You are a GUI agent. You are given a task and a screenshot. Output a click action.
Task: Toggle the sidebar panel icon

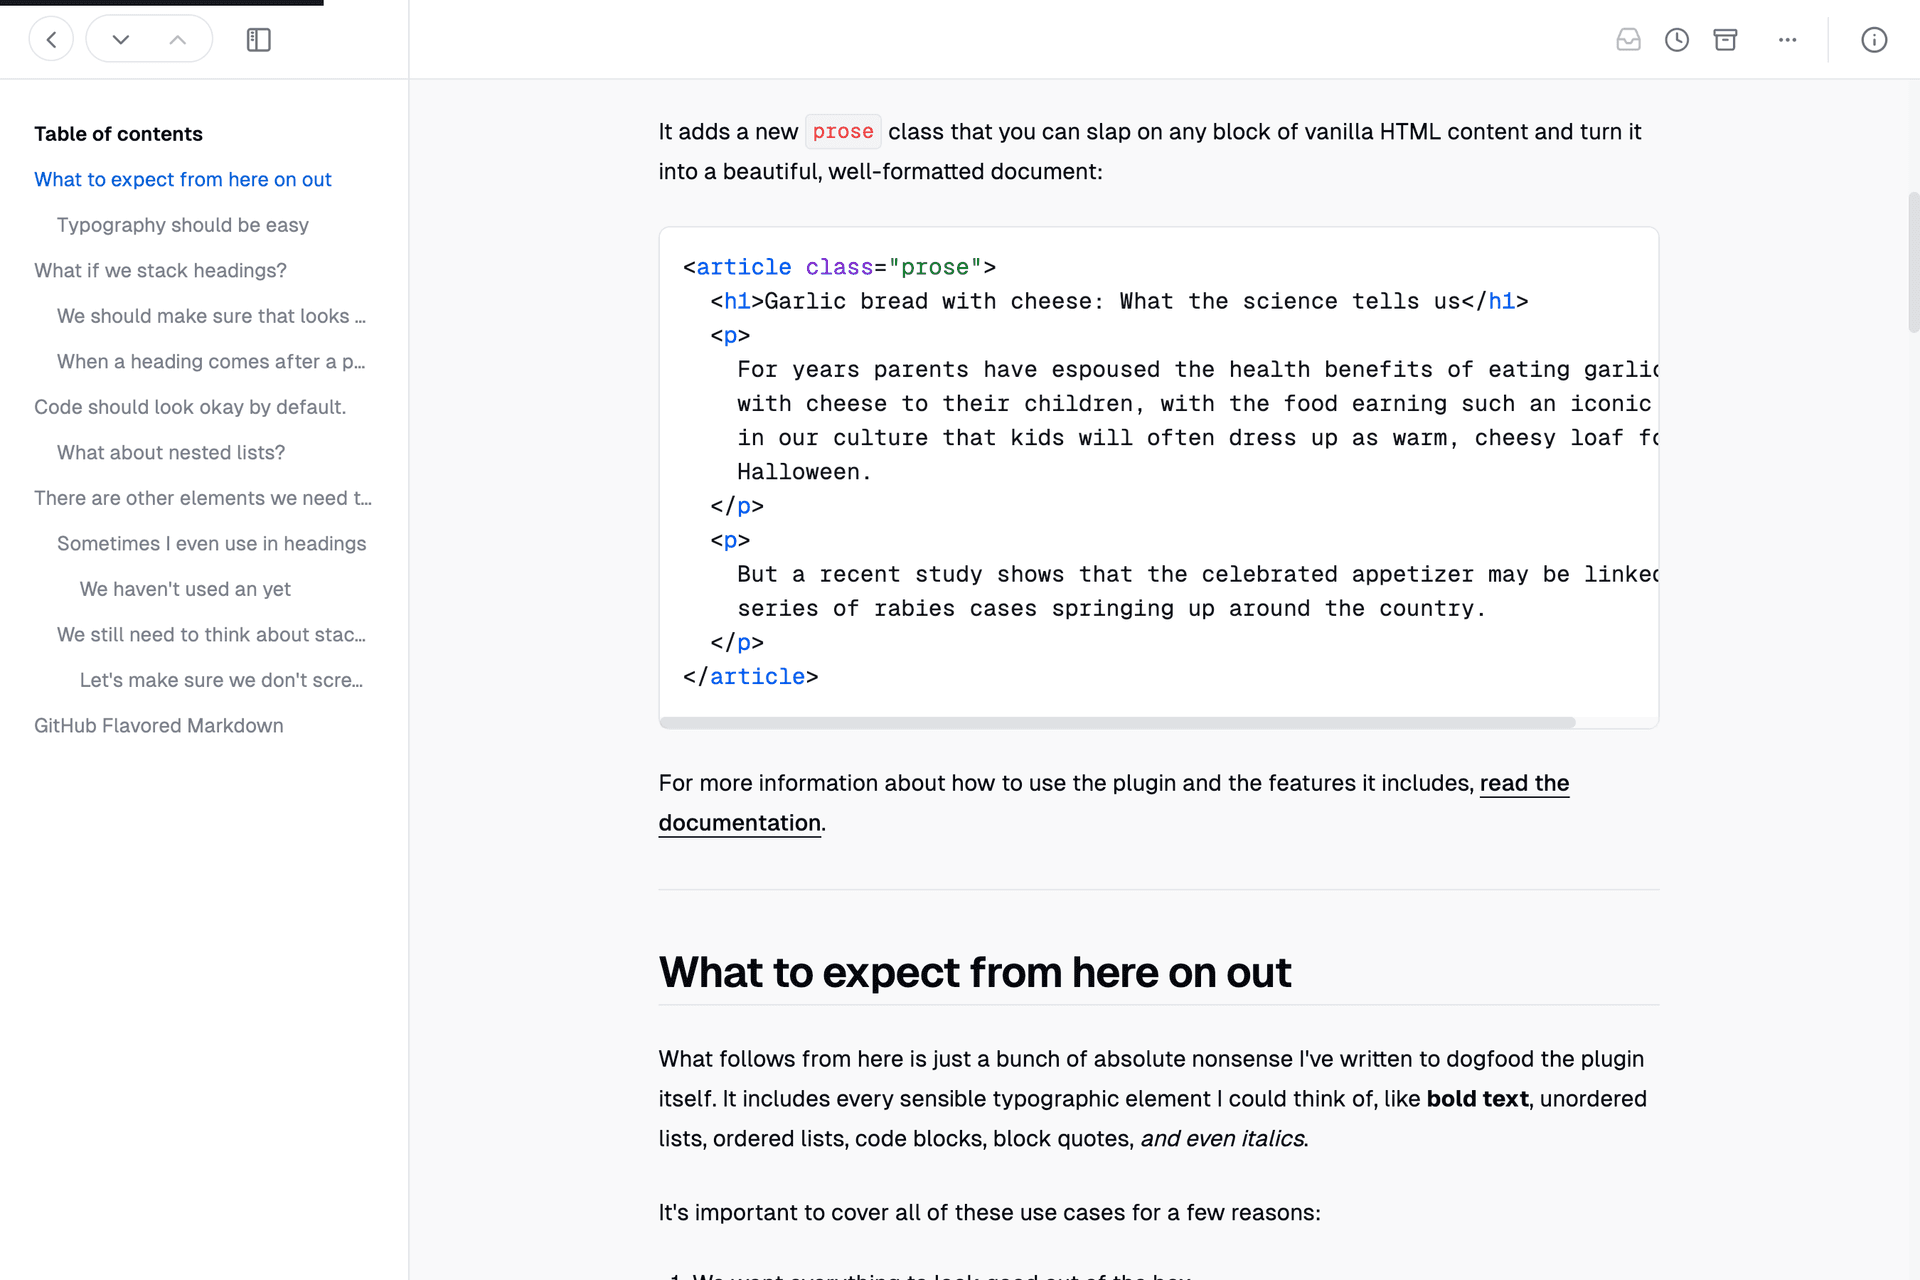[258, 40]
